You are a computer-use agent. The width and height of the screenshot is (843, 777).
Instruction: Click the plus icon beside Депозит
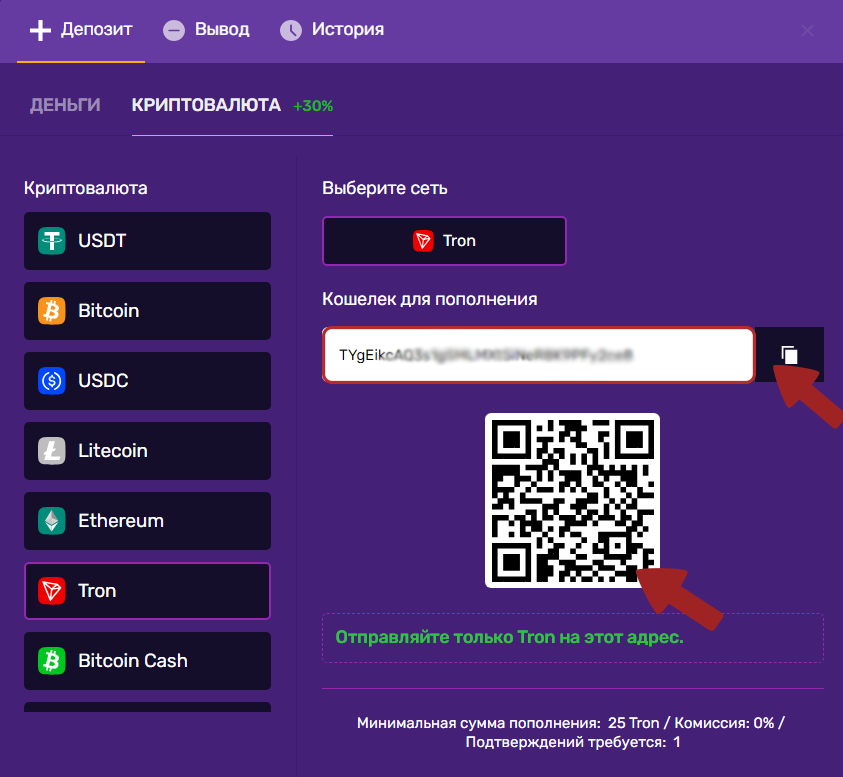click(40, 31)
